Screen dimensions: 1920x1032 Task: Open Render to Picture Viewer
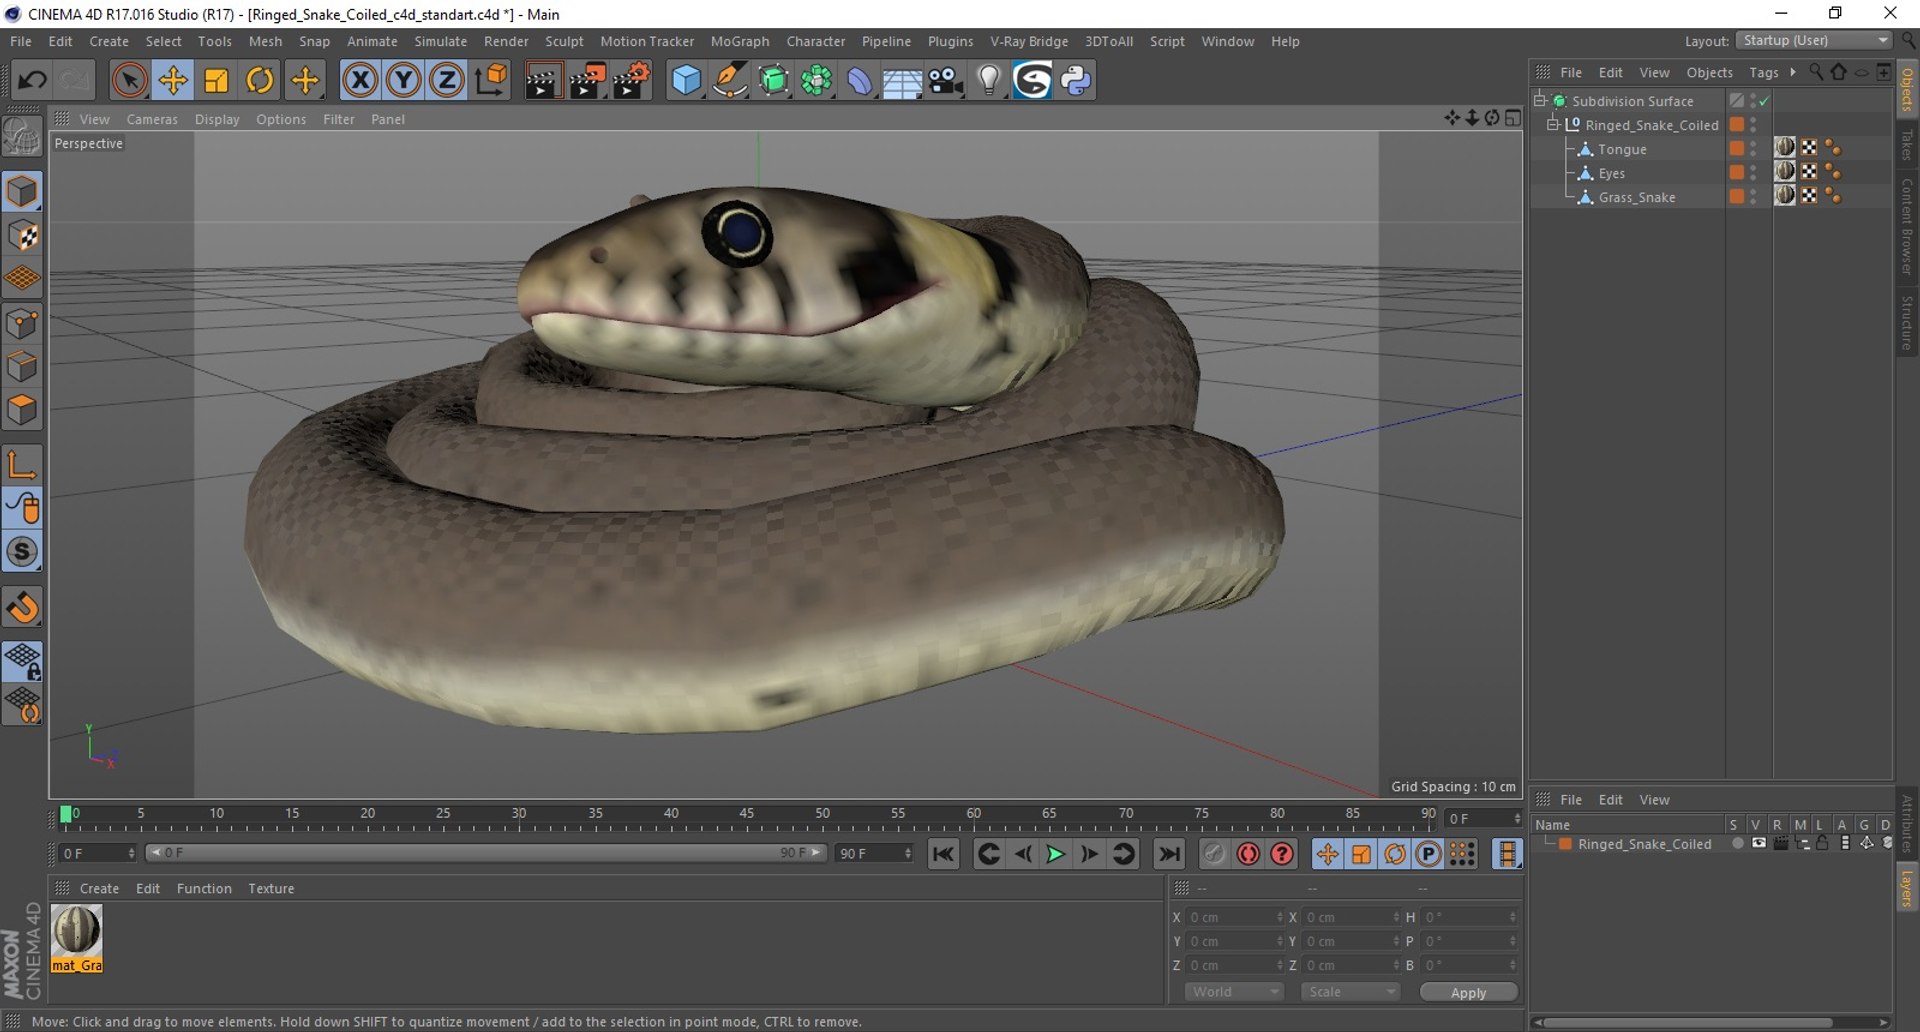[587, 80]
